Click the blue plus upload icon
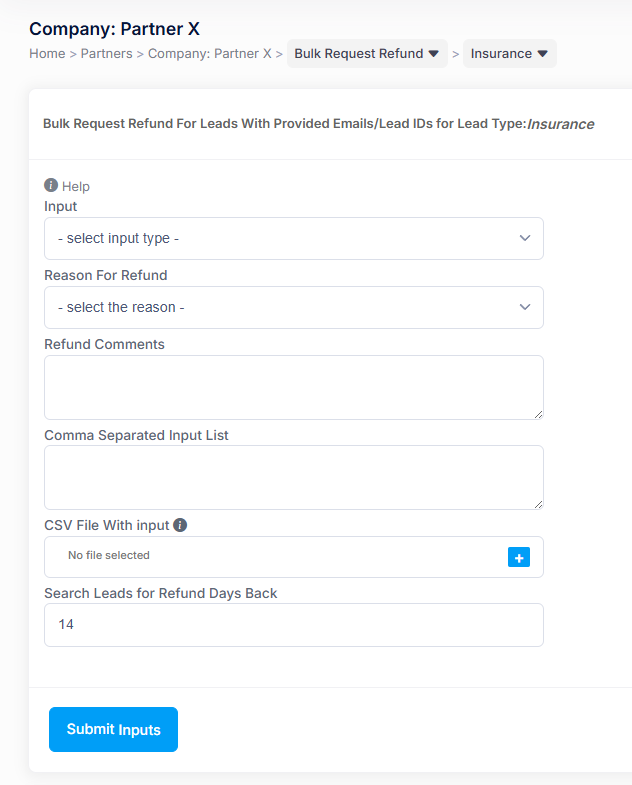 [x=518, y=557]
